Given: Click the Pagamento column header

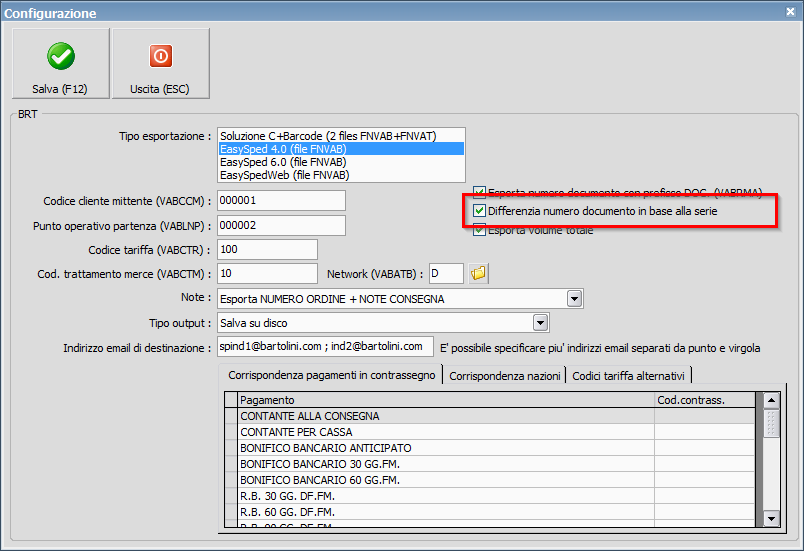Looking at the screenshot, I should click(x=446, y=400).
